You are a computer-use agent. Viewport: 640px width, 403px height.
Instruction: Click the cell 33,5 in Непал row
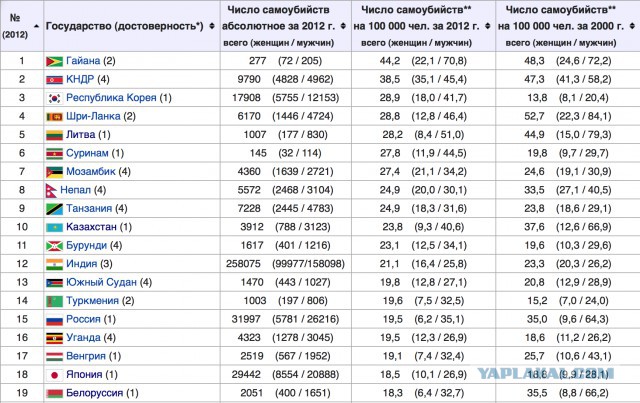coord(534,190)
